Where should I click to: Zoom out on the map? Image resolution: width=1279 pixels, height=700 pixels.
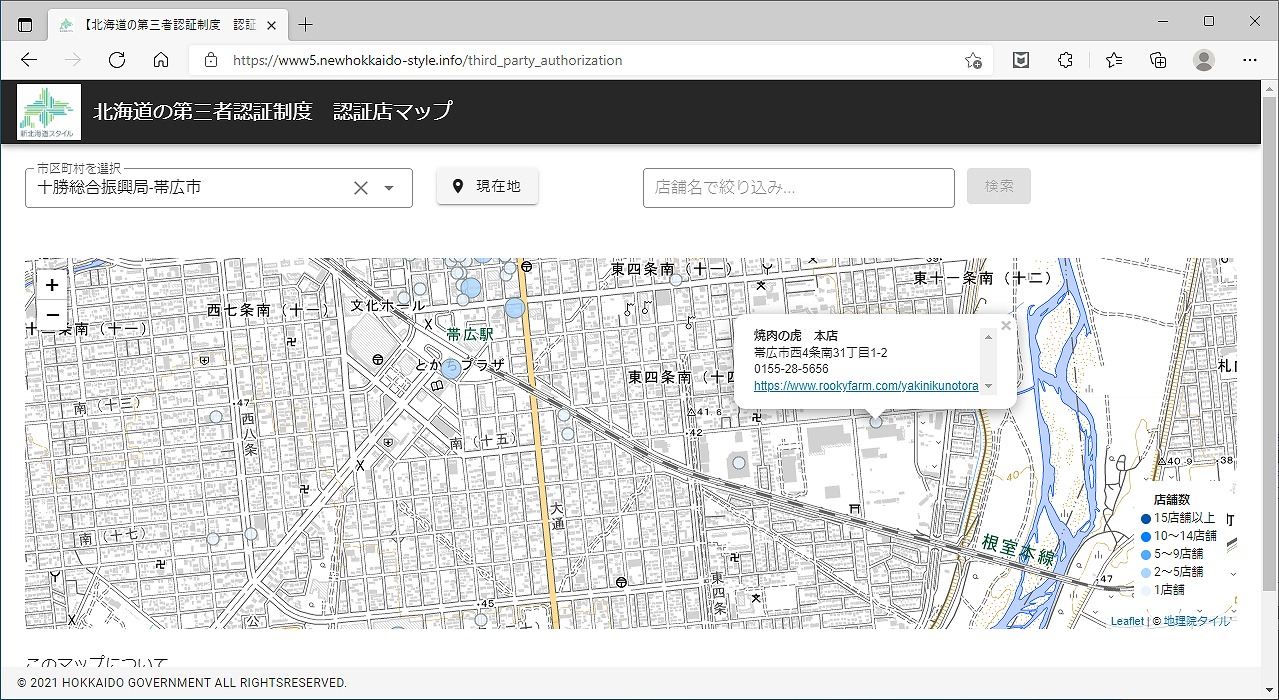click(52, 315)
